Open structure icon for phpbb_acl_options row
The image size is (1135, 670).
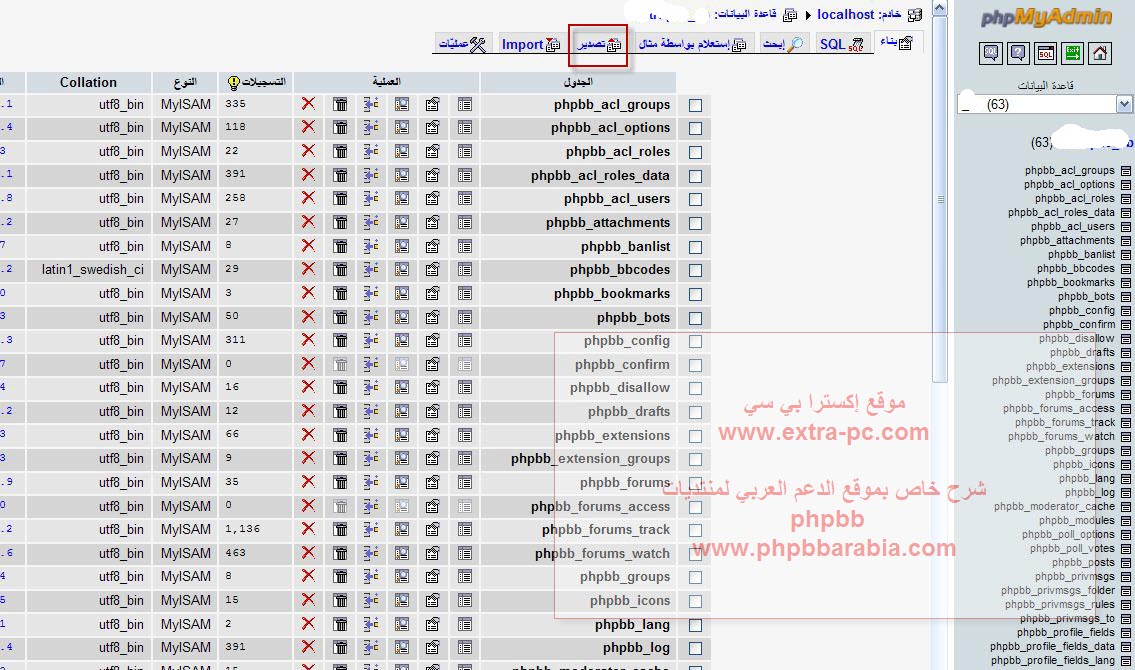click(x=433, y=128)
